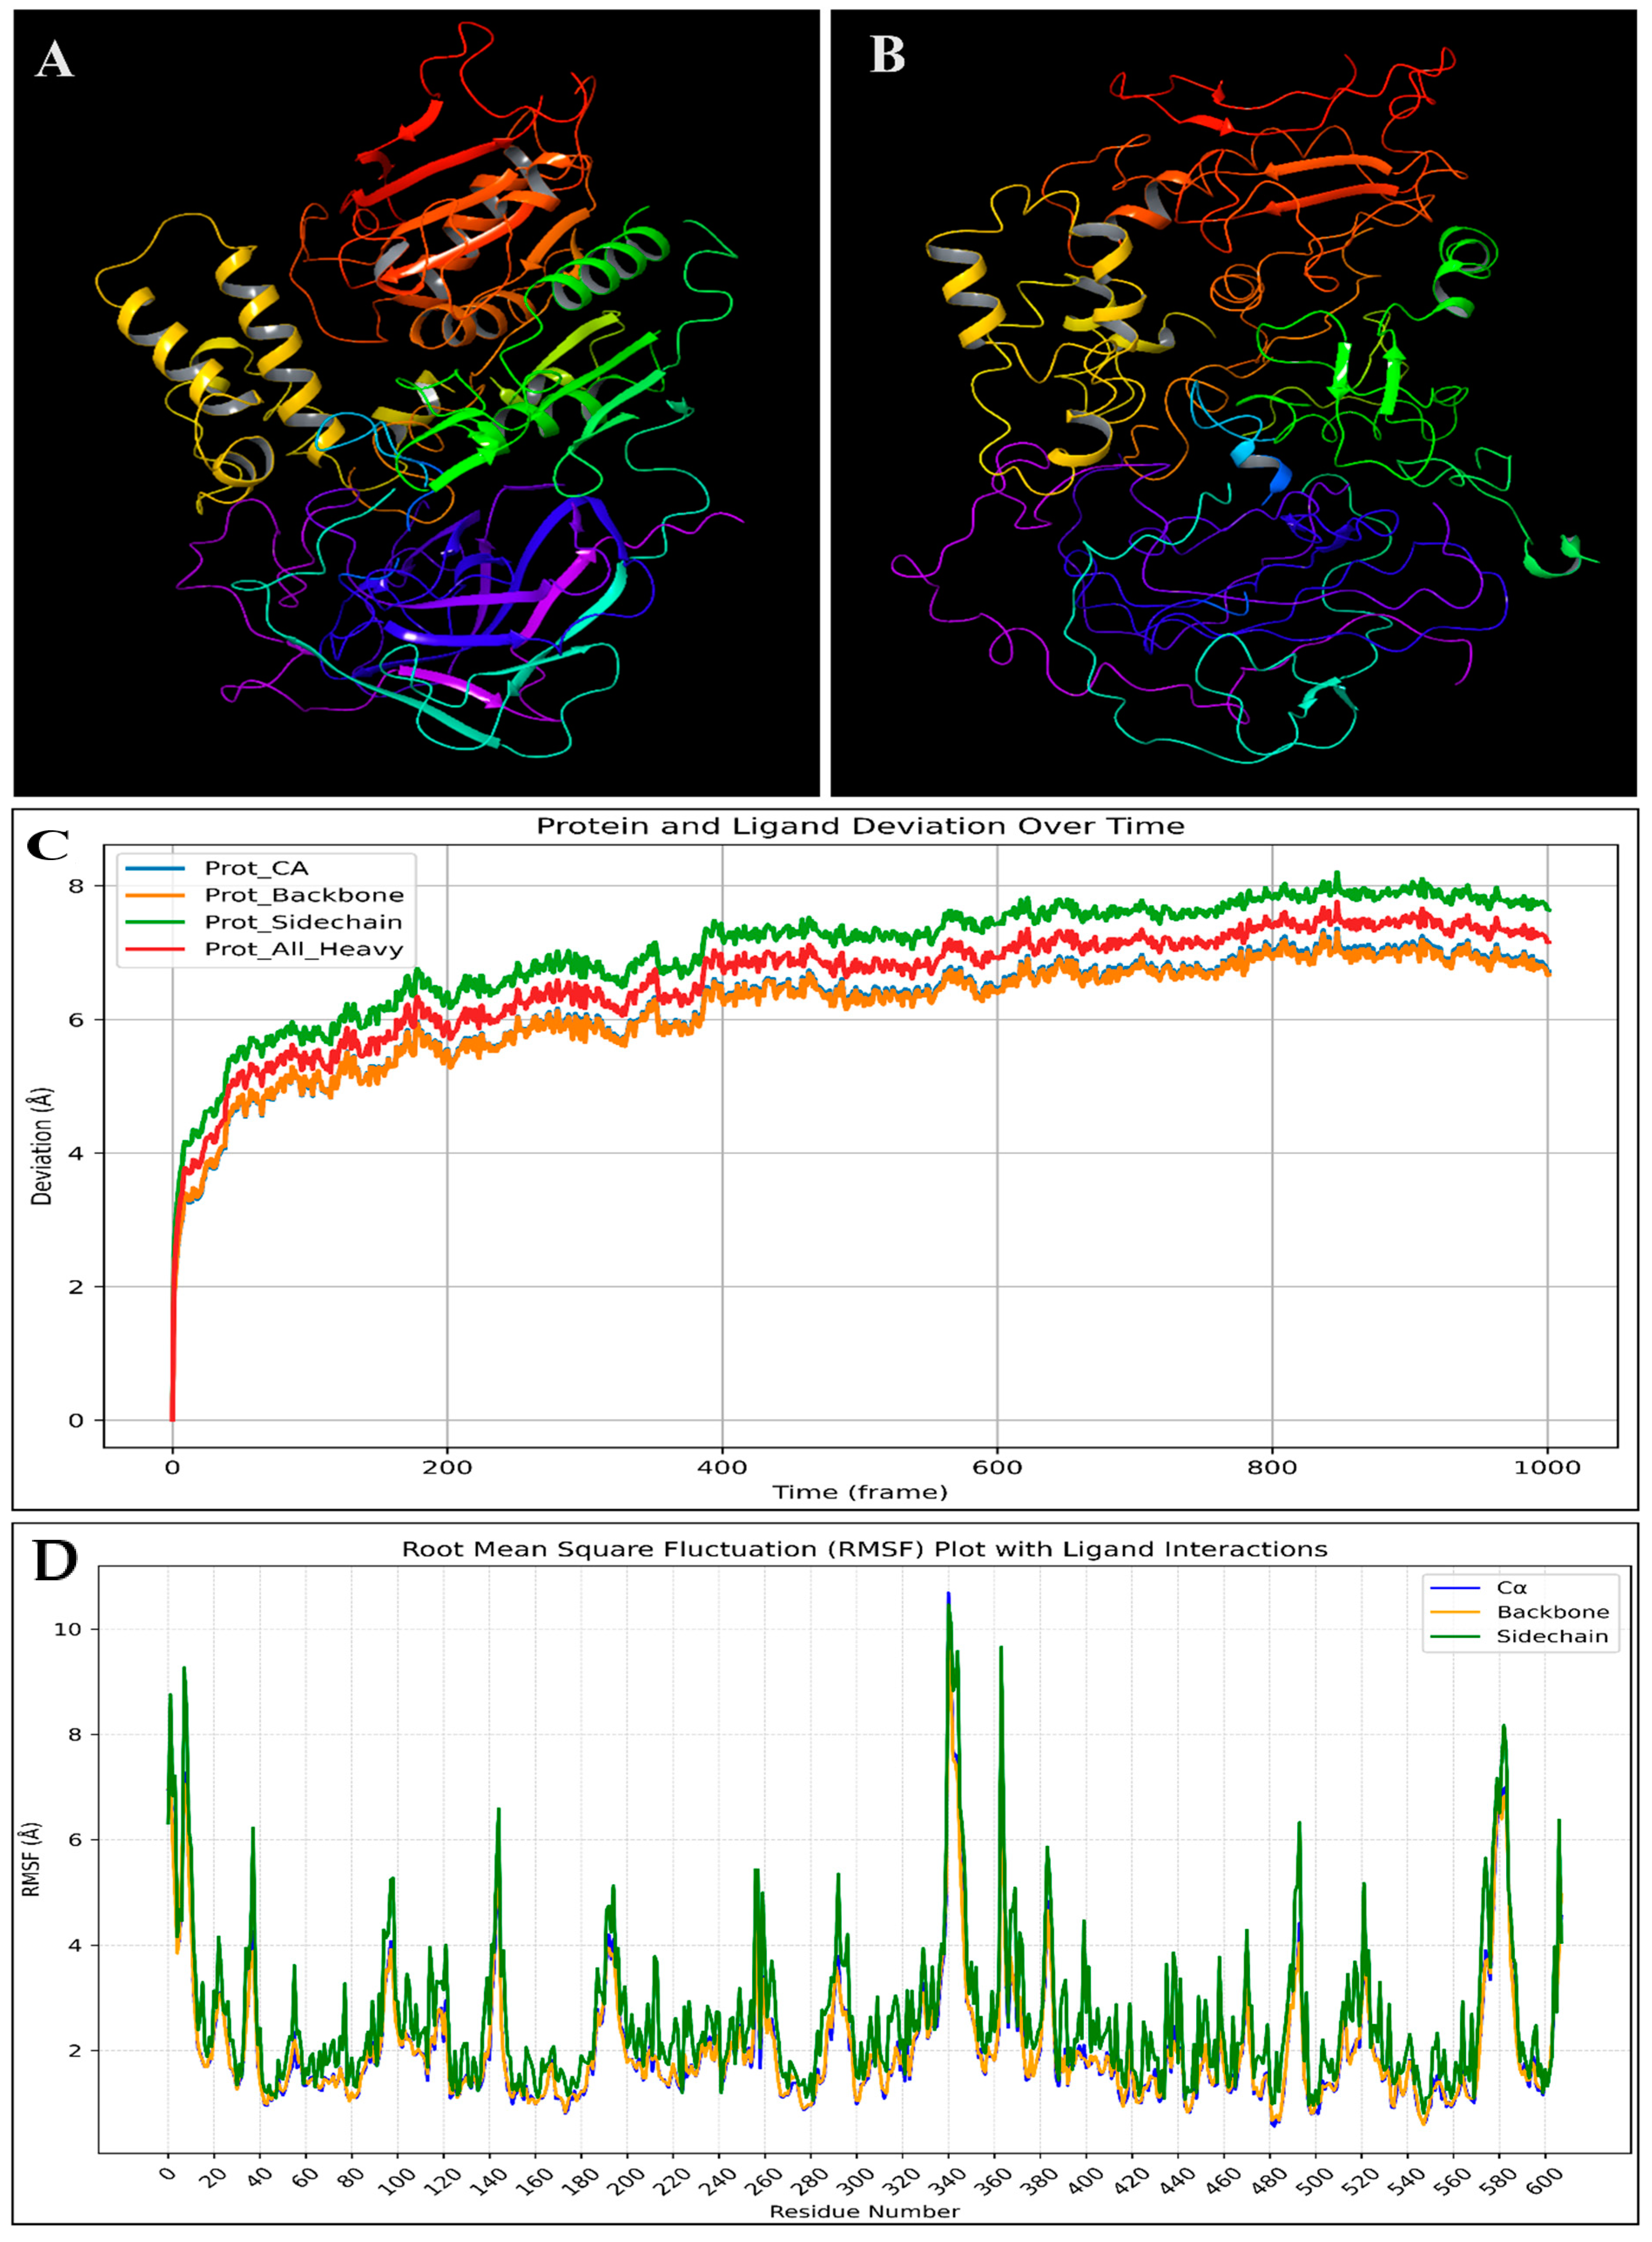The width and height of the screenshot is (1652, 2242).
Task: Click the panel D label letter
Action: pyautogui.click(x=55, y=1561)
